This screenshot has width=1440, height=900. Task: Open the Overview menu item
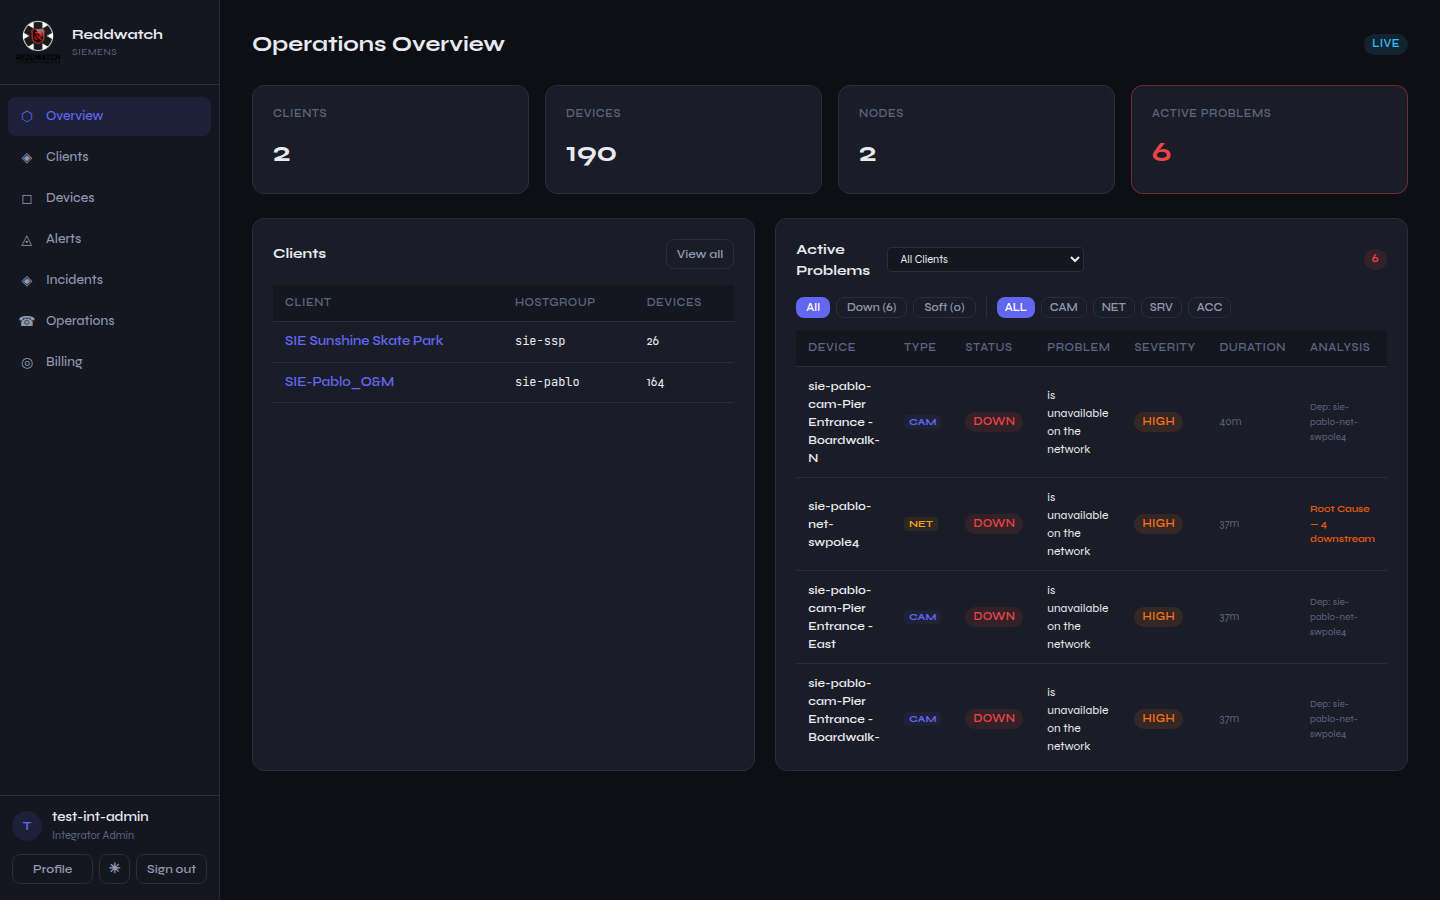[x=109, y=116]
